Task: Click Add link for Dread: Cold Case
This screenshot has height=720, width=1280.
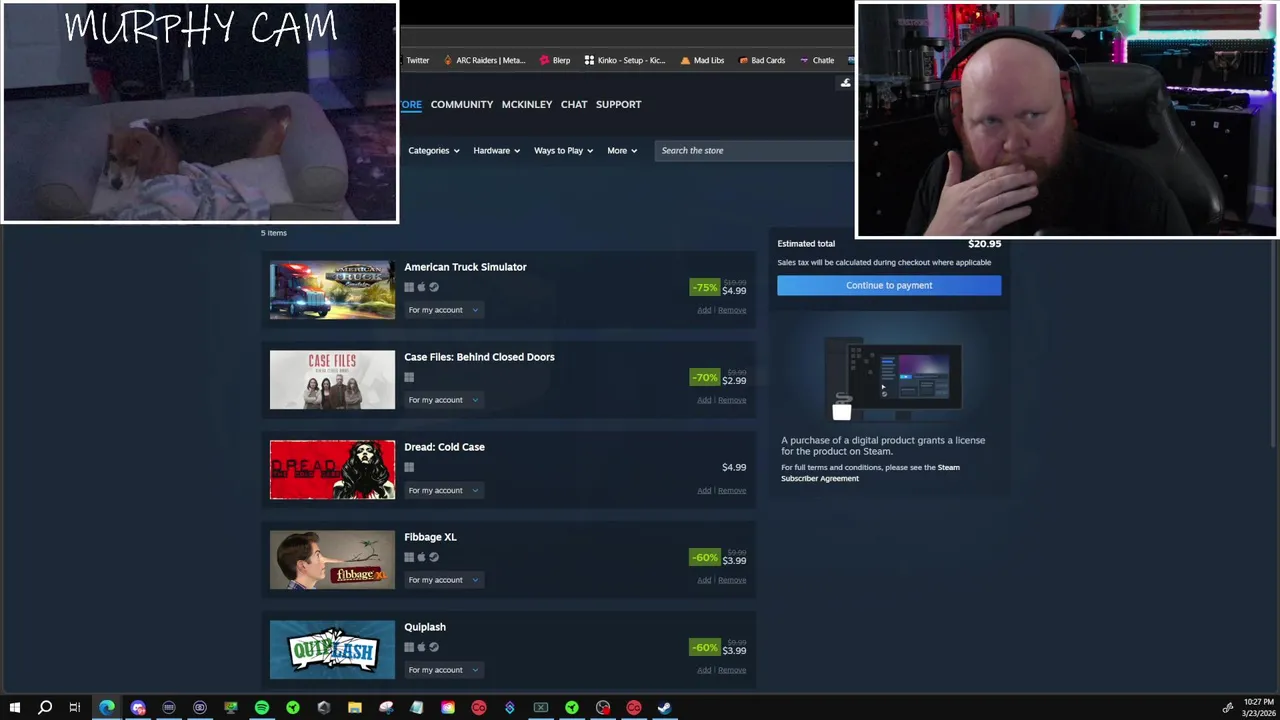Action: [704, 490]
